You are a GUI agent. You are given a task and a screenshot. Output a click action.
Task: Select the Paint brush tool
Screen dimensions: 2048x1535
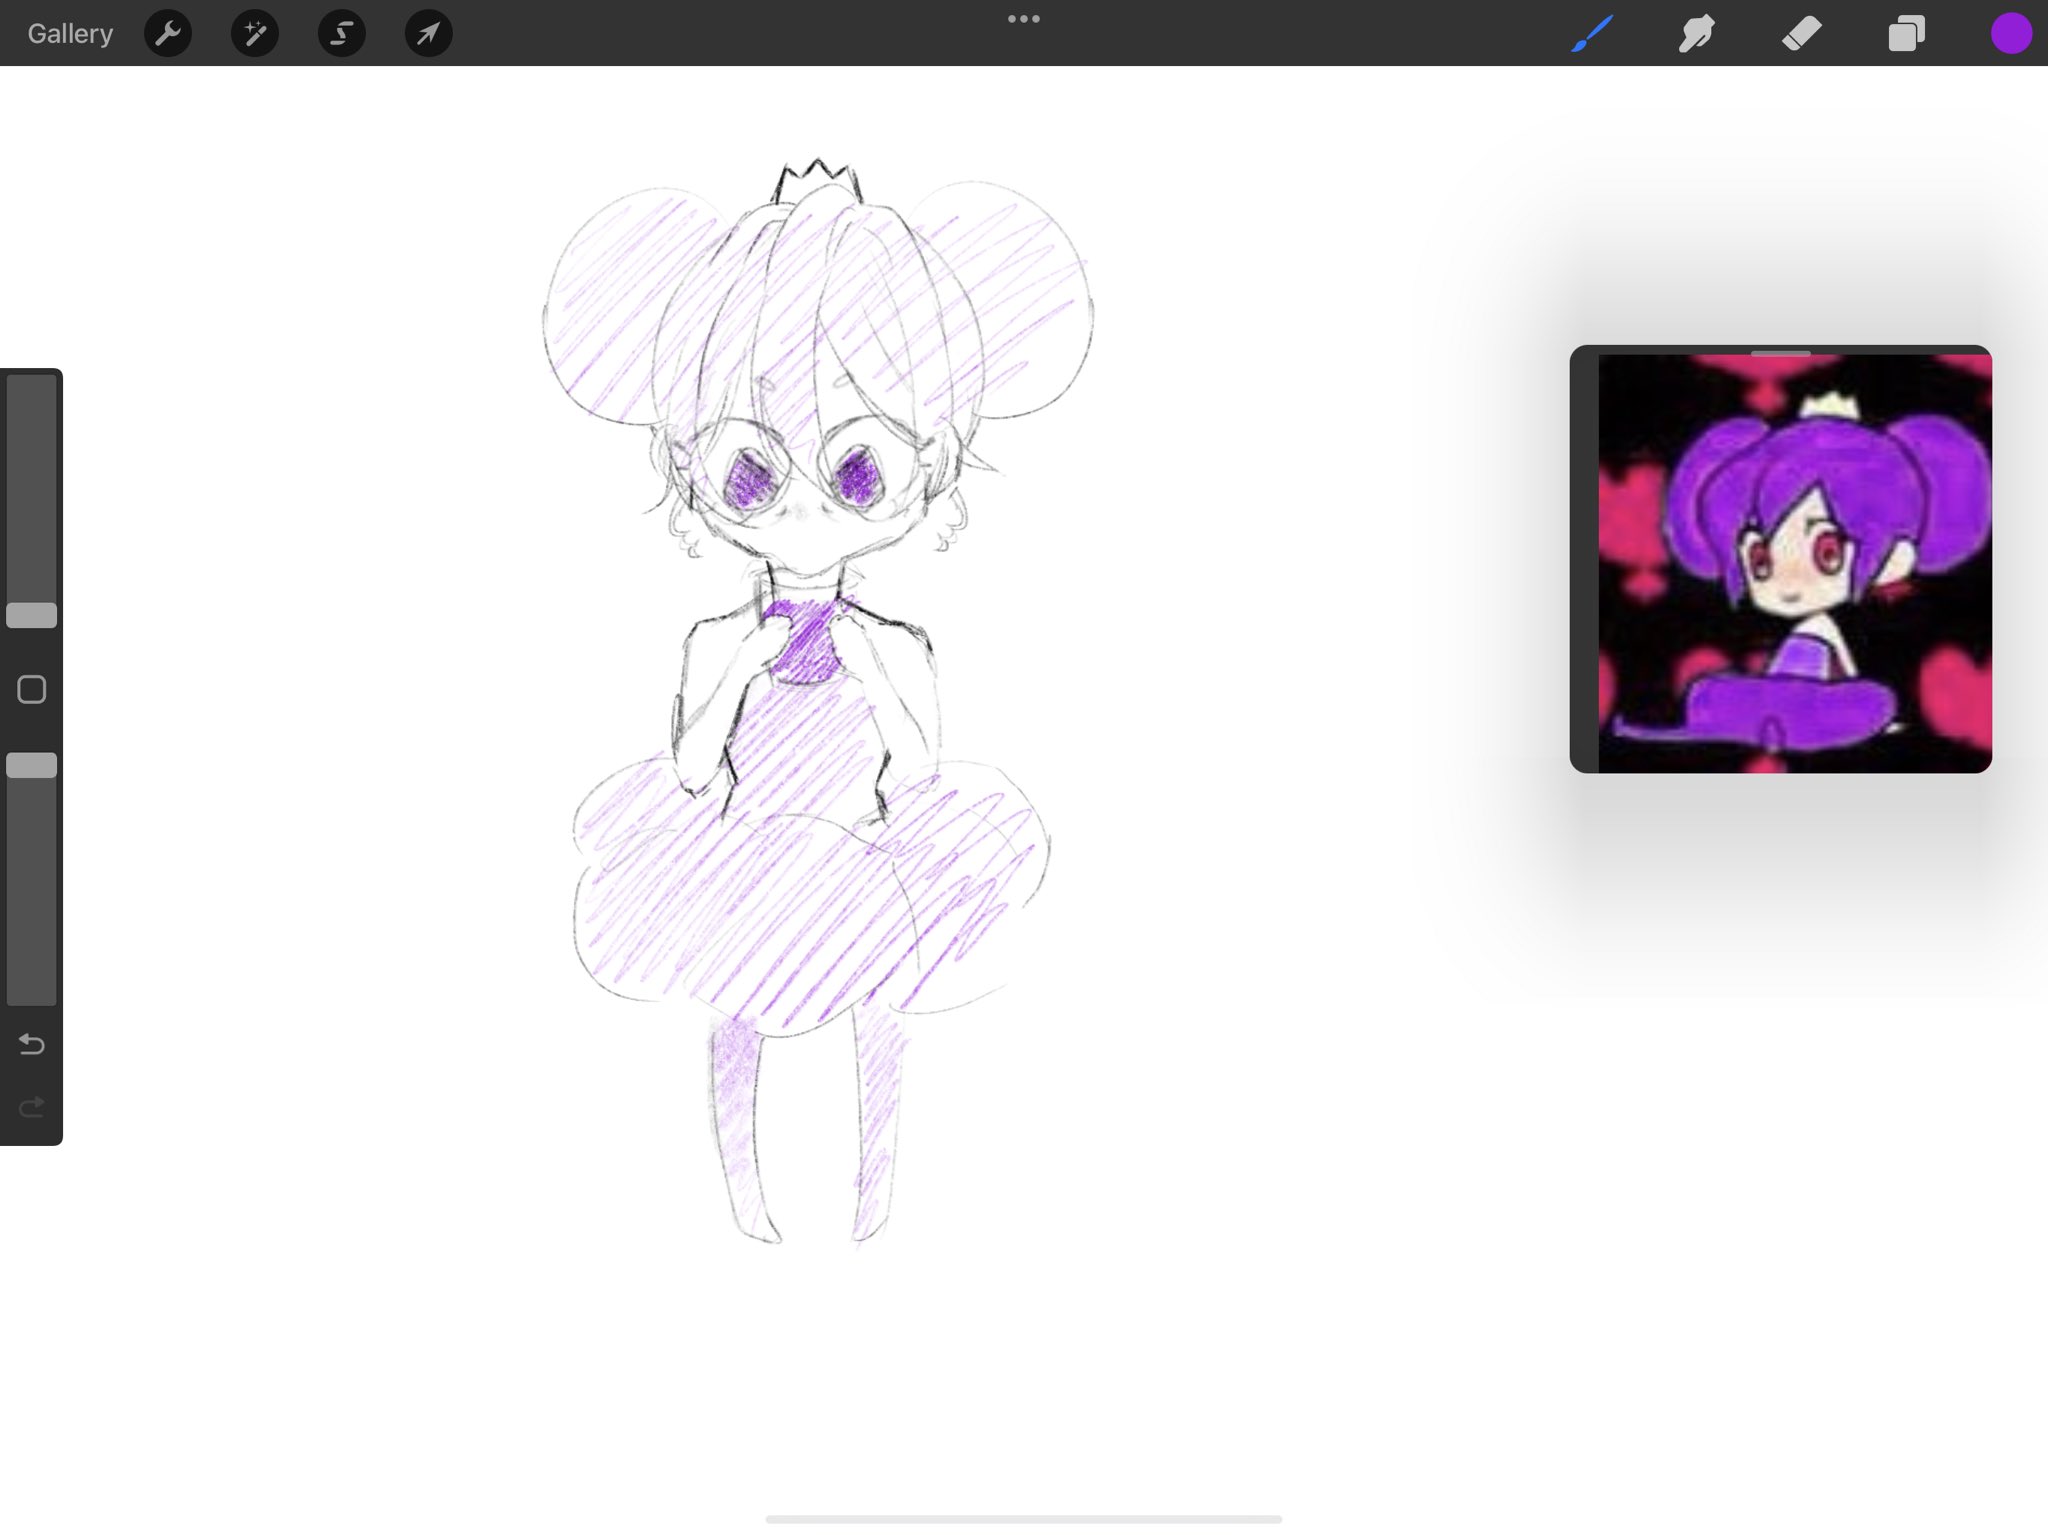pos(1592,34)
